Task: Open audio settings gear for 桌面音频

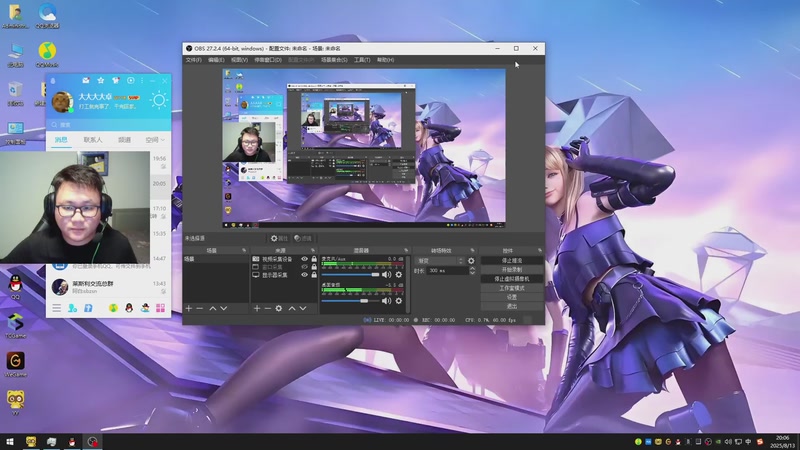Action: pos(398,301)
